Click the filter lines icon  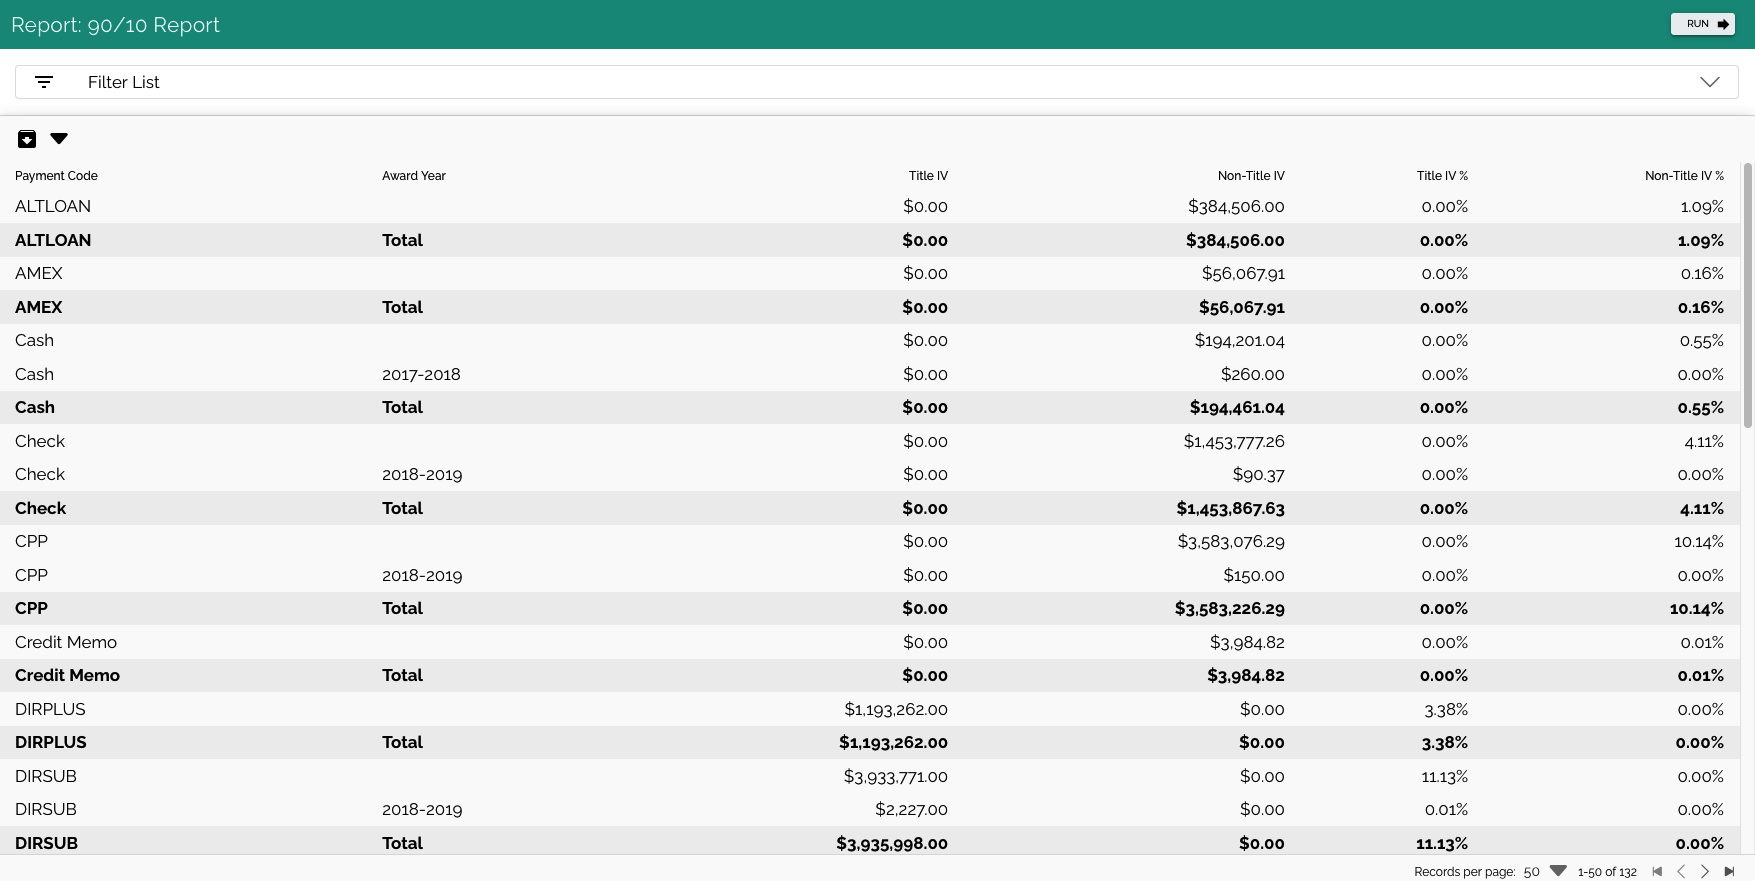[x=44, y=82]
